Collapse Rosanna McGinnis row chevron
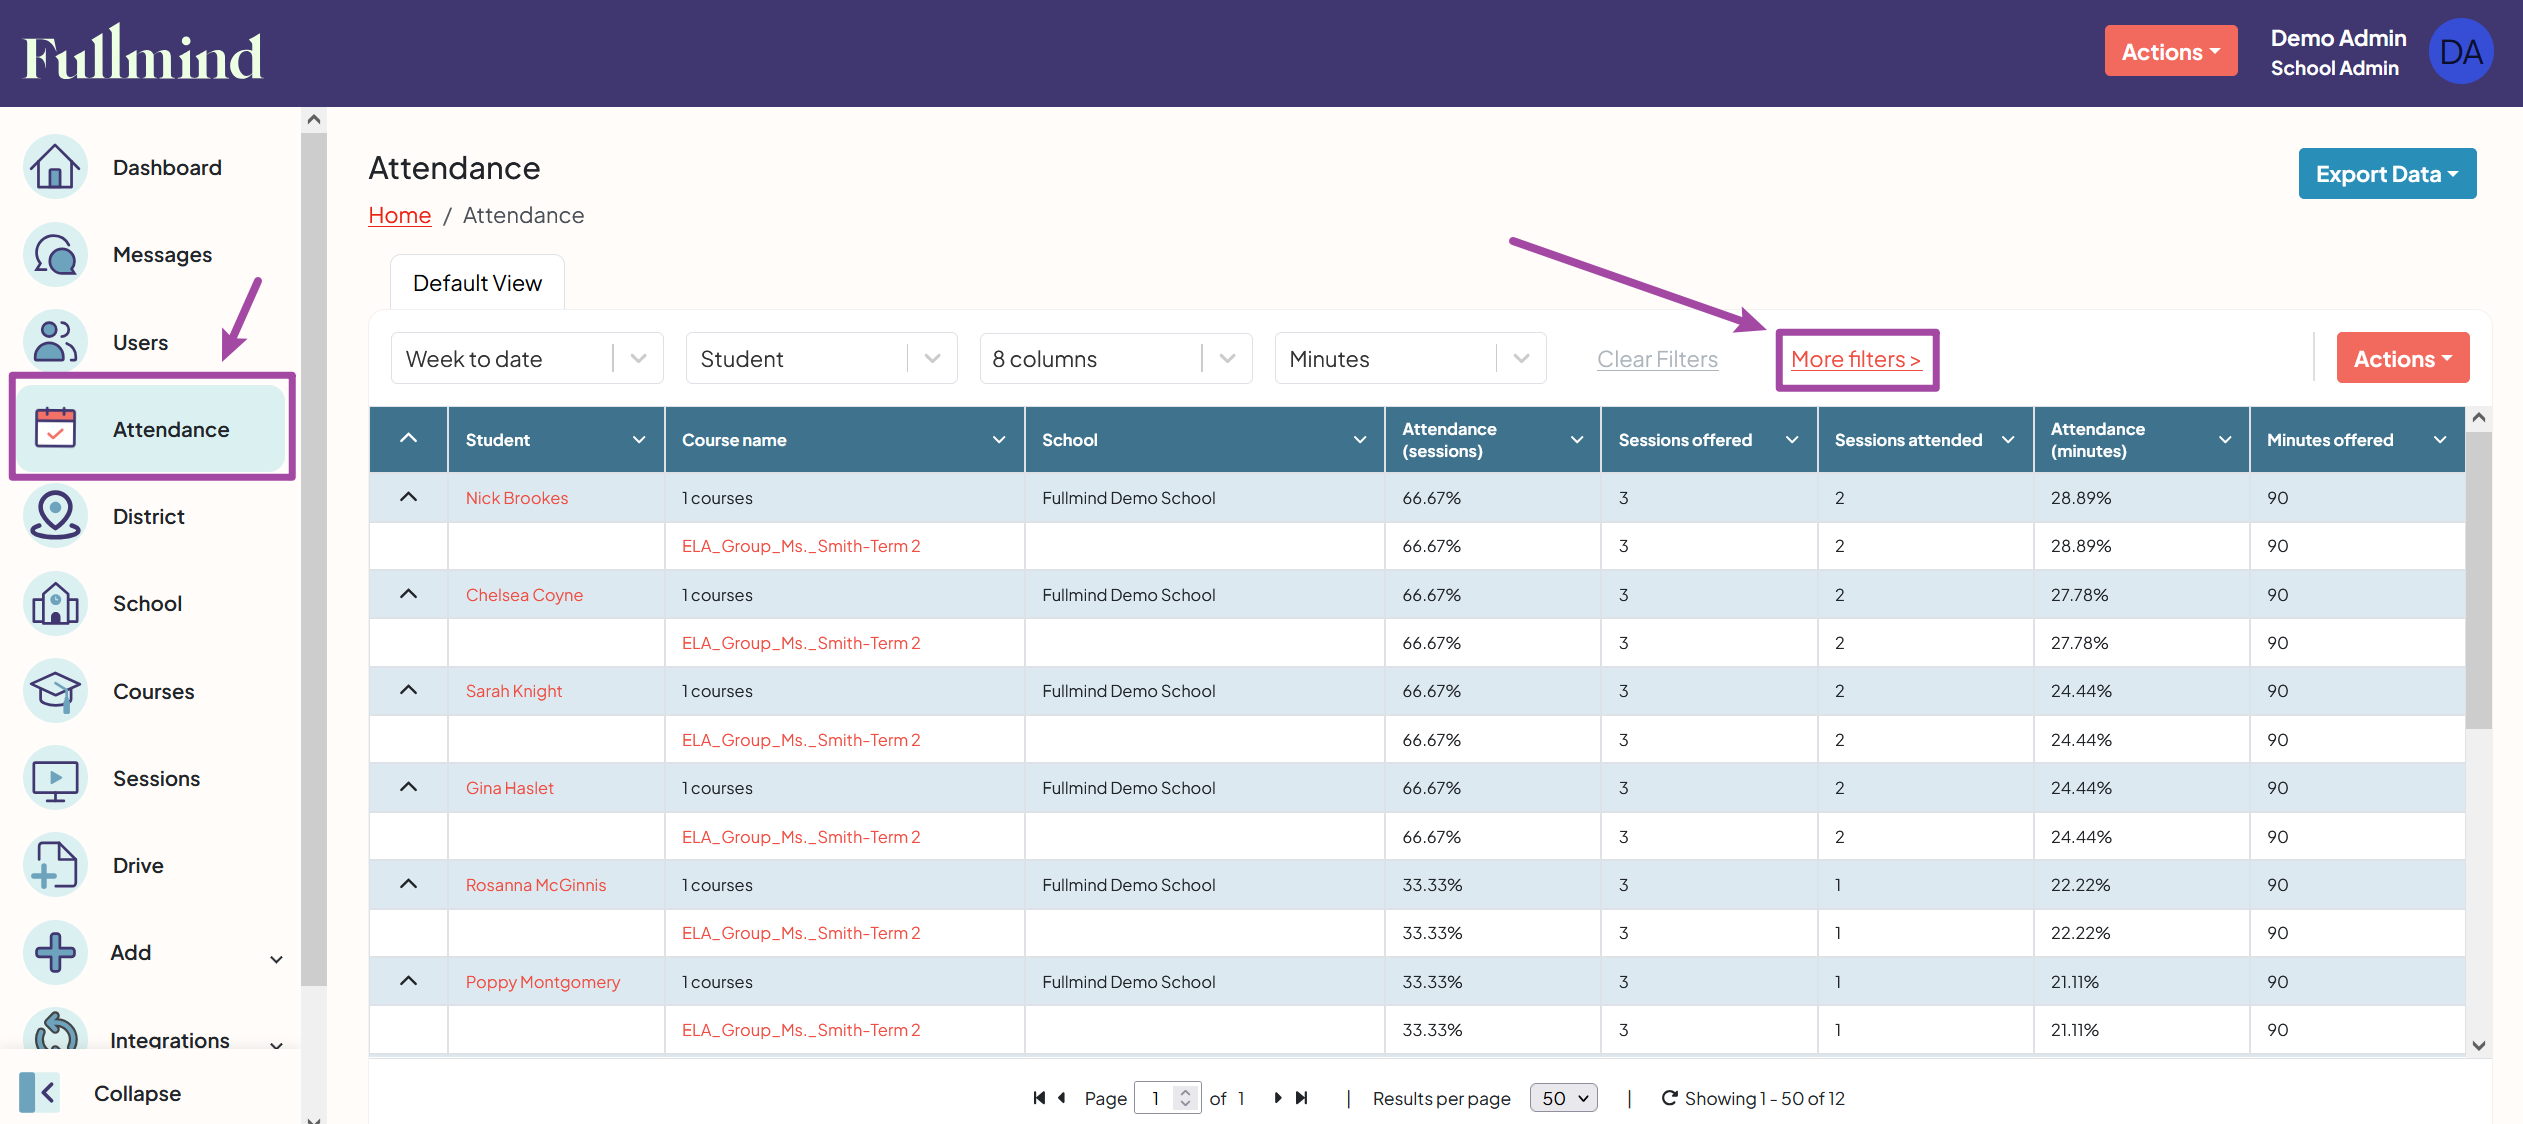The height and width of the screenshot is (1124, 2523). click(408, 884)
